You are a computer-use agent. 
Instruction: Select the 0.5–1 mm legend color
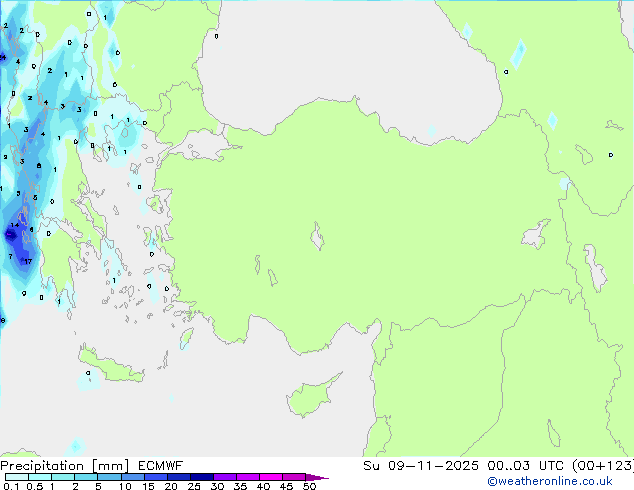coord(40,477)
